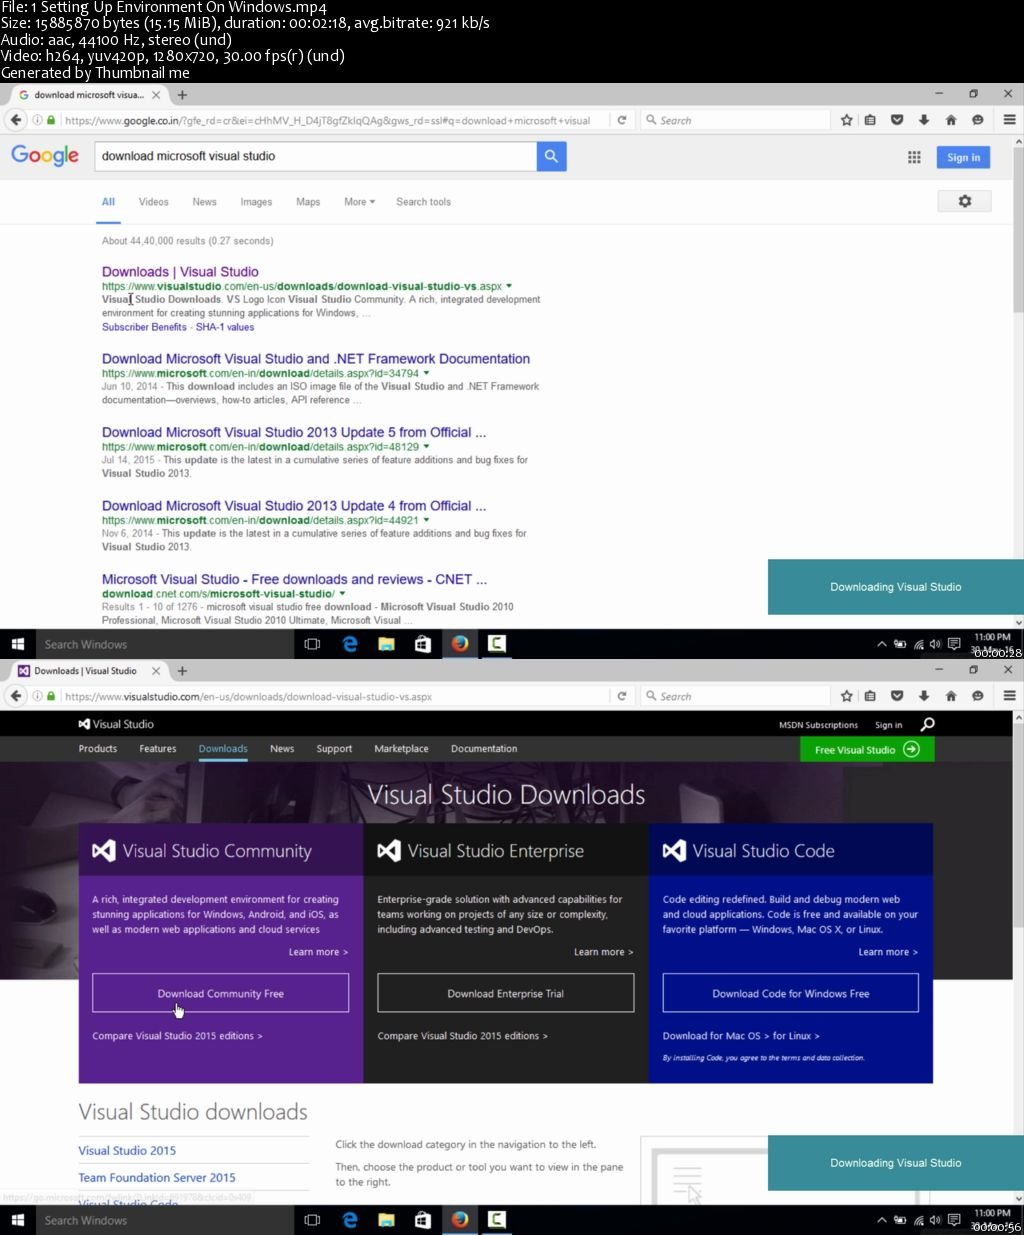The height and width of the screenshot is (1235, 1024).
Task: Open the Downloads | Visual Studio search result
Action: coord(180,272)
